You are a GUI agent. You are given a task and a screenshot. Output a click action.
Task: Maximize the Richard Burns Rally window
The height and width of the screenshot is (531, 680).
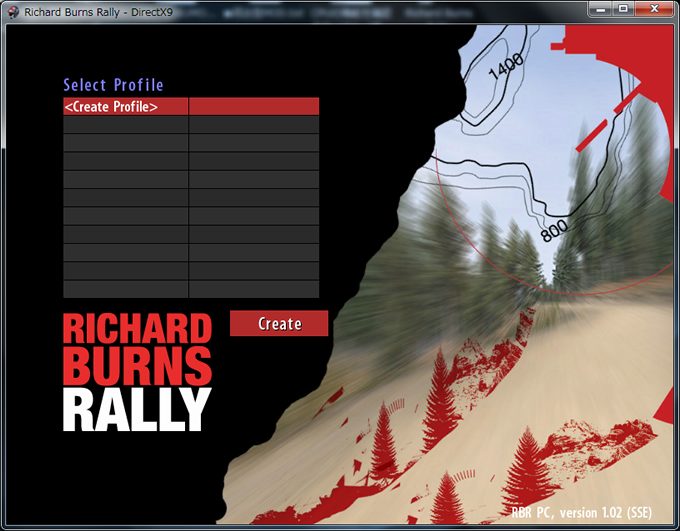coord(624,8)
